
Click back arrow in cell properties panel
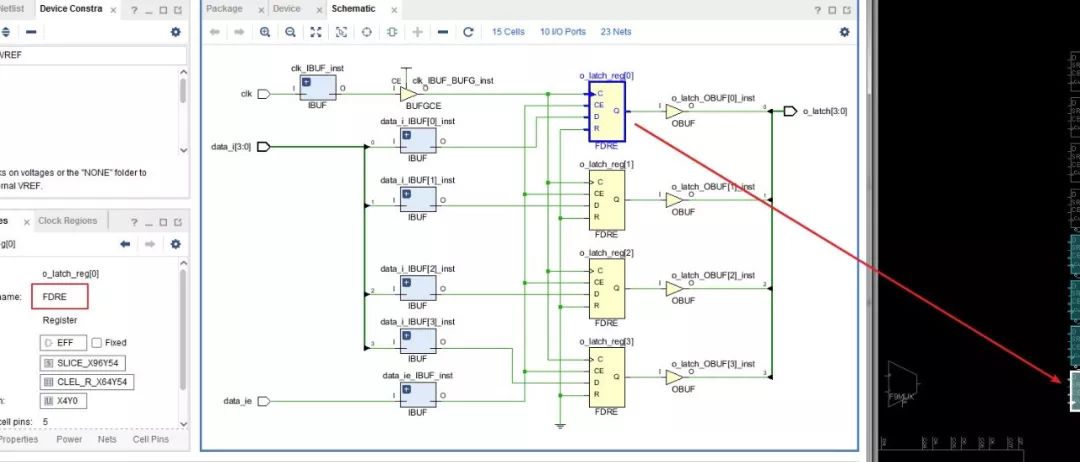[125, 244]
